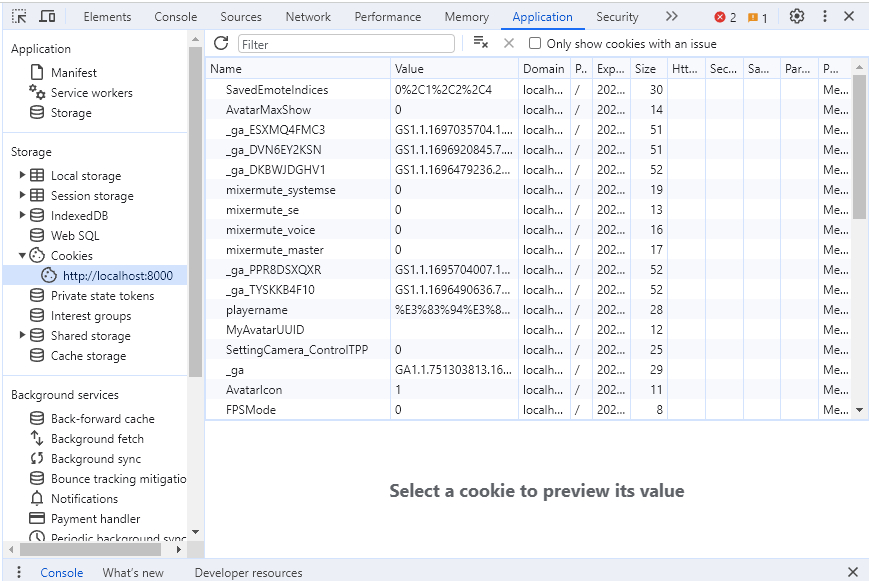869x581 pixels.
Task: Open the DevTools three-dot customize menu
Action: point(824,17)
